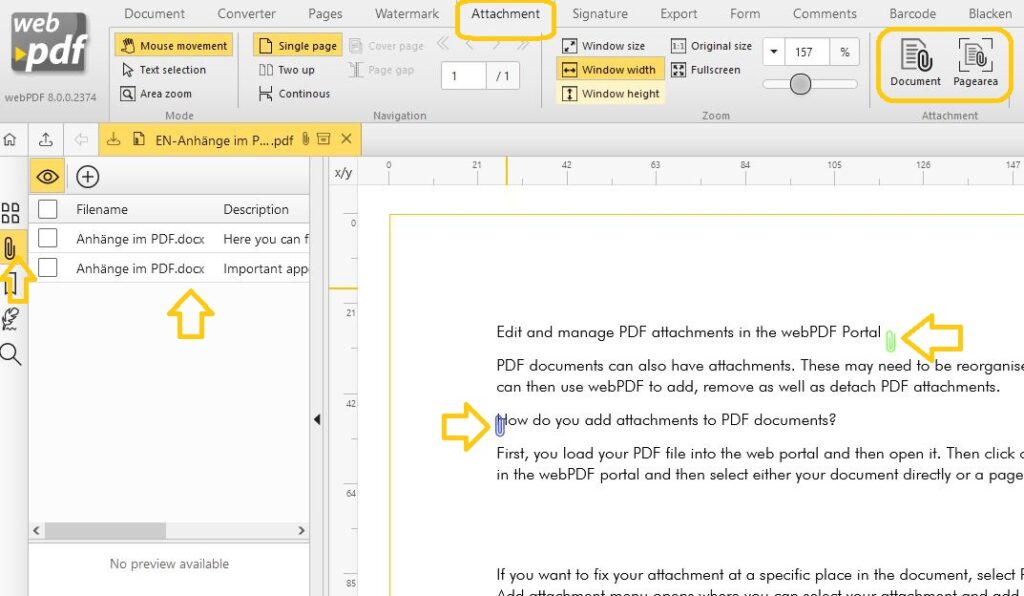This screenshot has width=1024, height=596.
Task: Click the home icon at top left
Action: (x=11, y=140)
